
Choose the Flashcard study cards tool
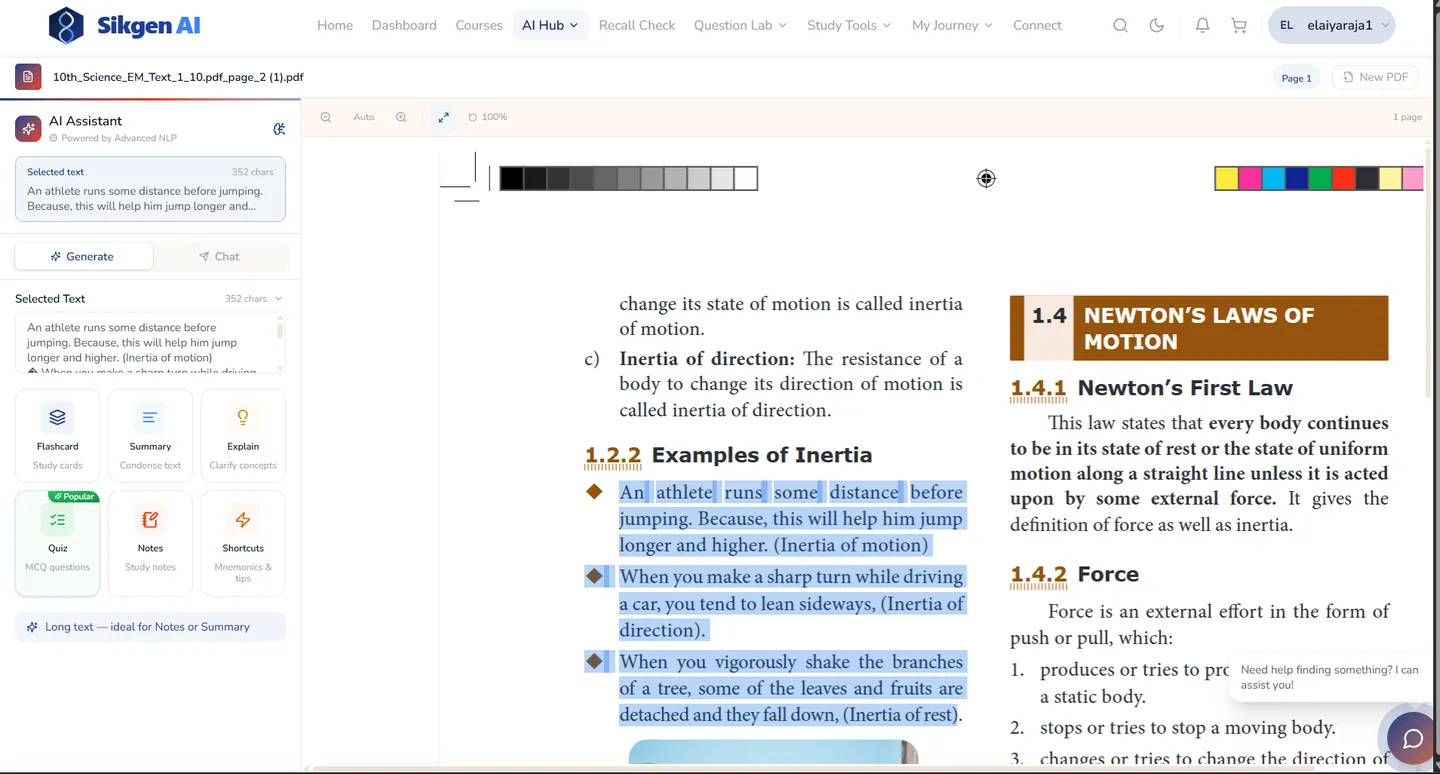(58, 436)
